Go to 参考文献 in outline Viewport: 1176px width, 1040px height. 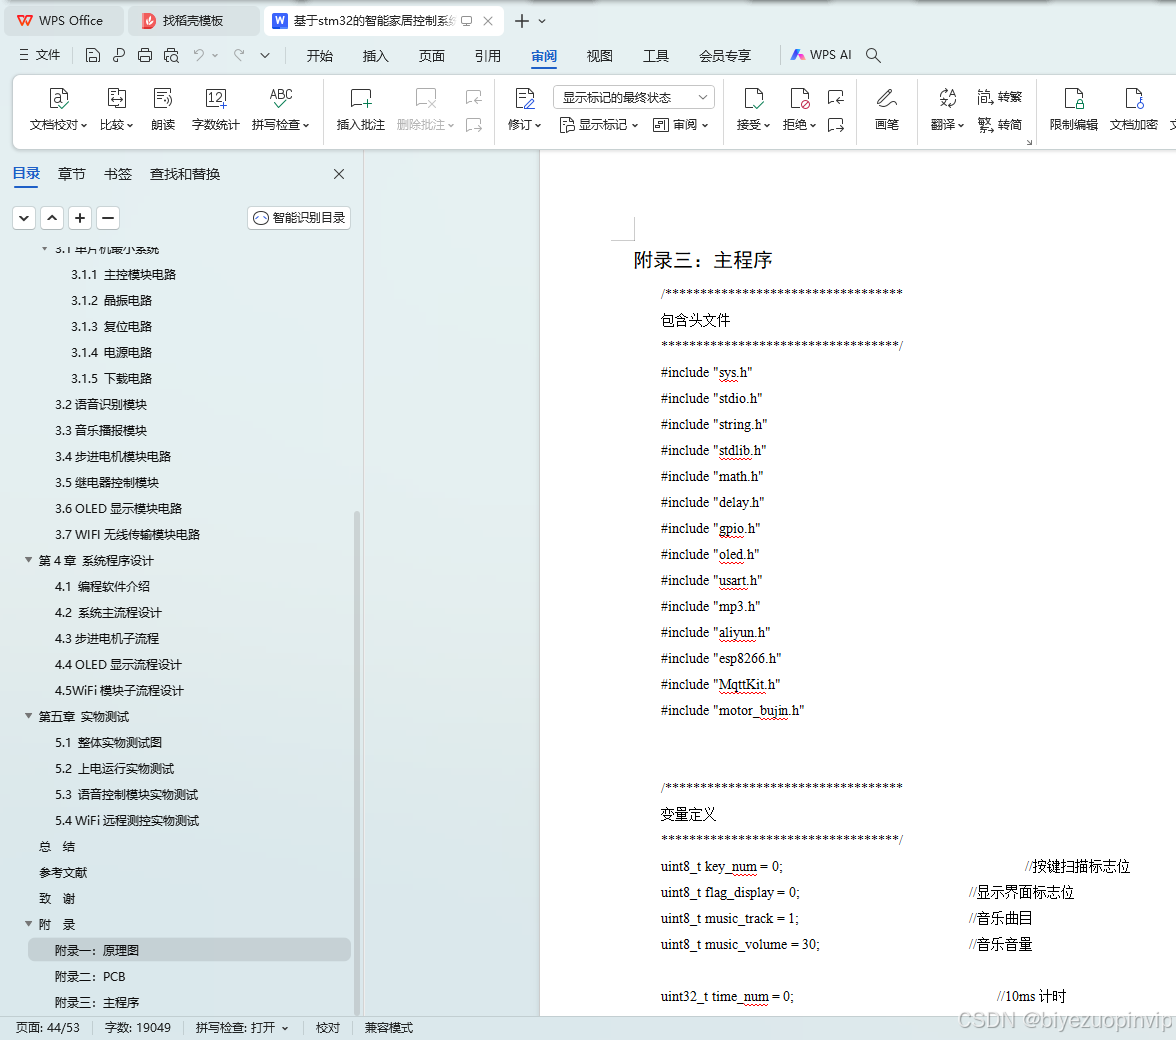coord(63,872)
